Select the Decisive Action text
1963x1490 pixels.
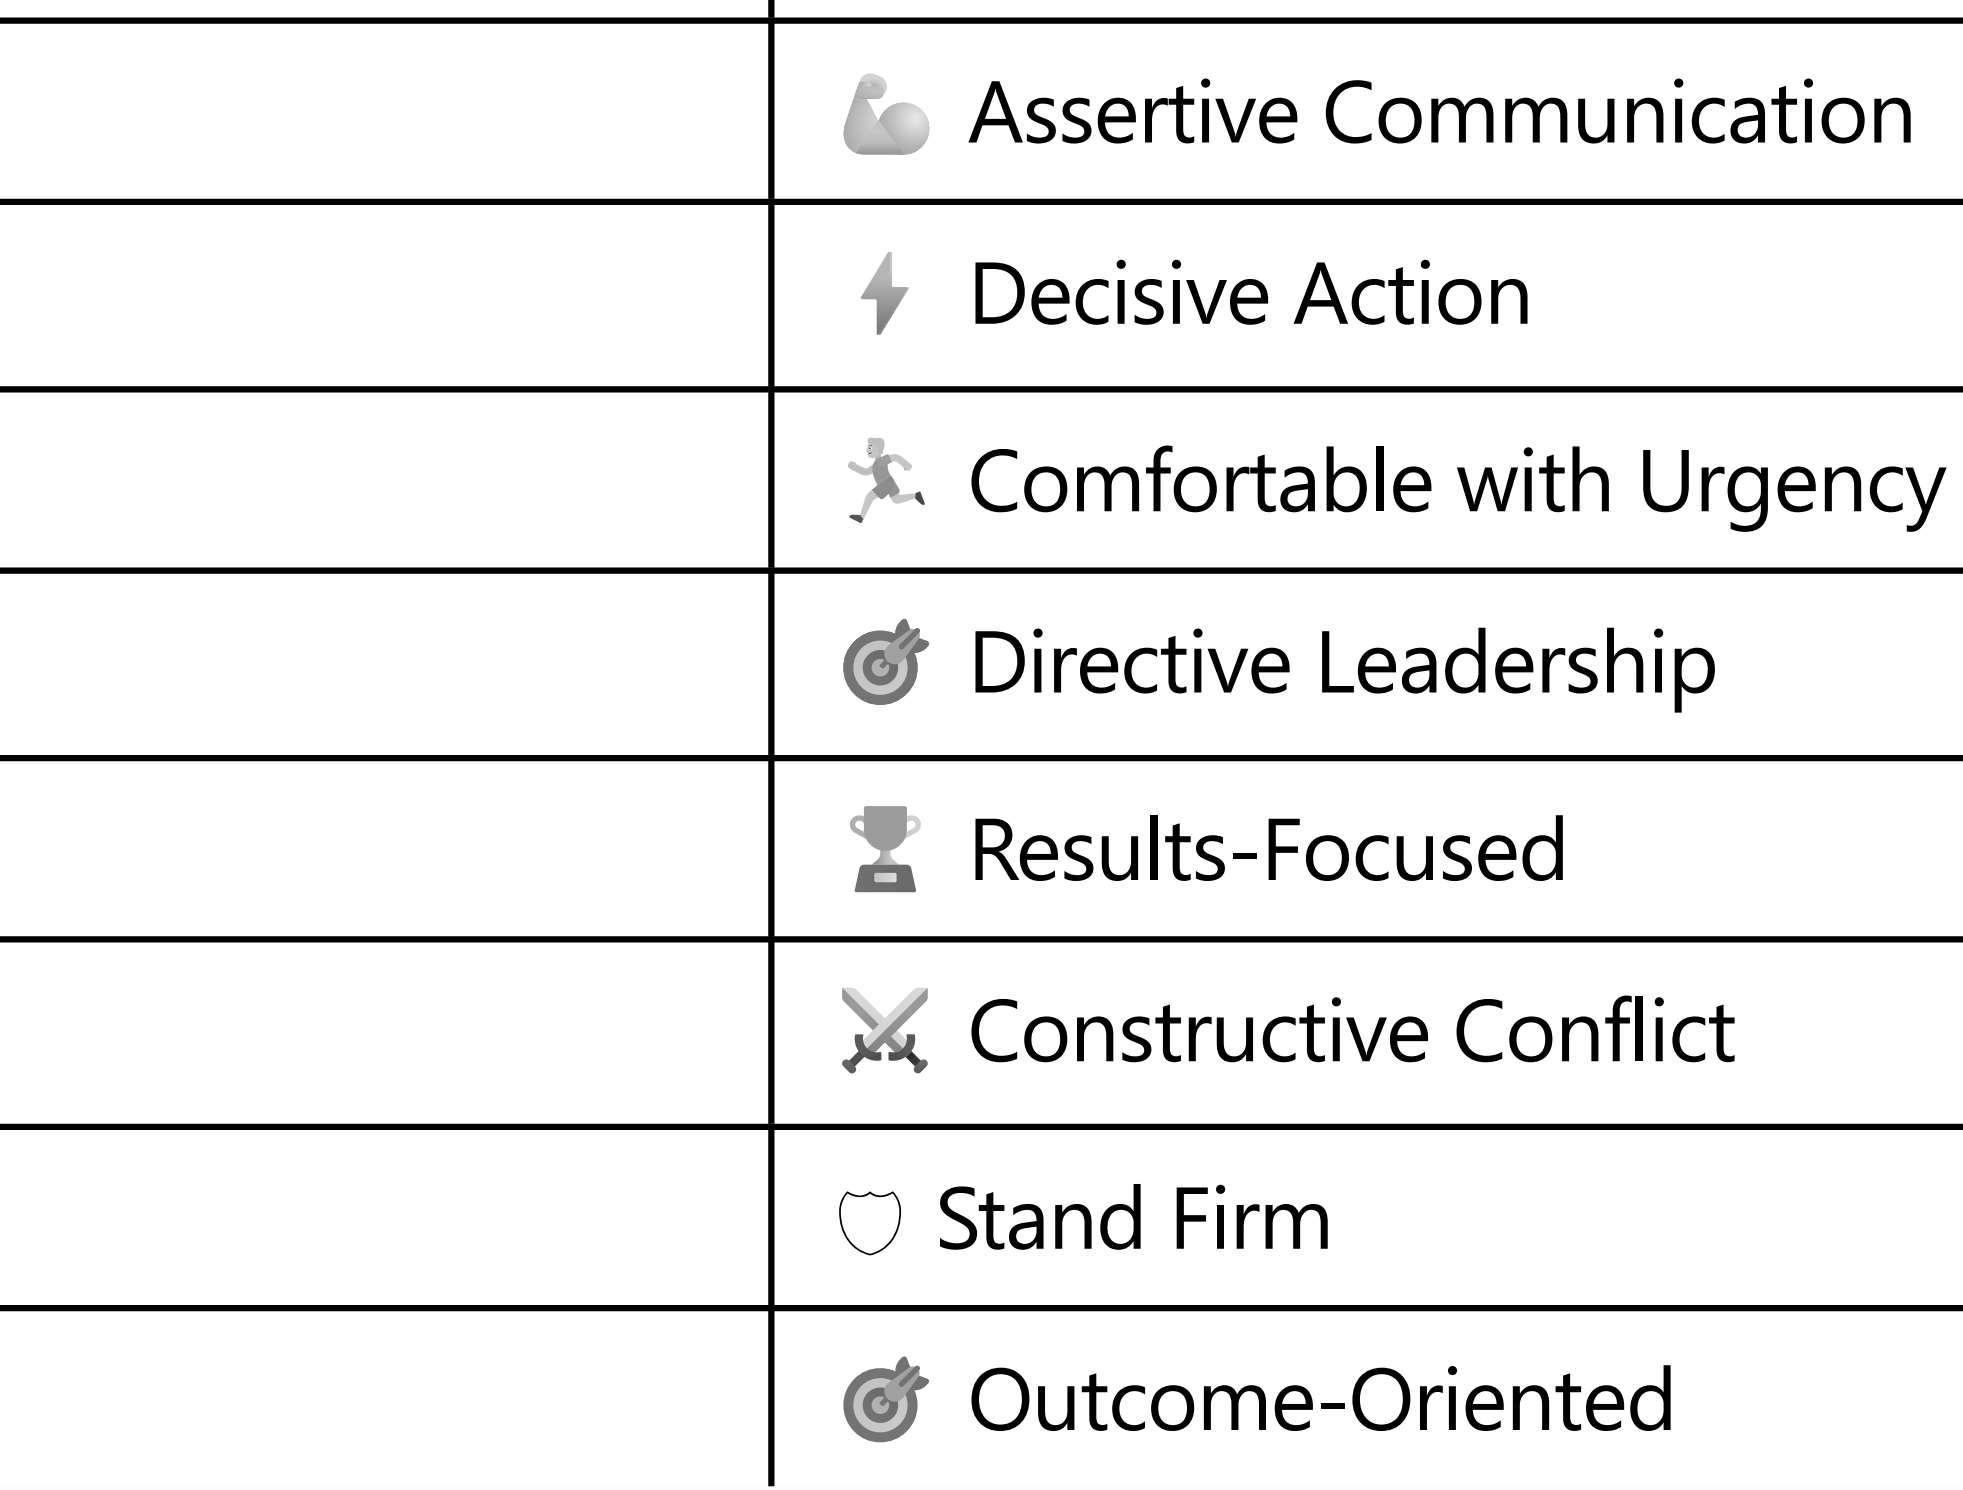click(x=1250, y=294)
